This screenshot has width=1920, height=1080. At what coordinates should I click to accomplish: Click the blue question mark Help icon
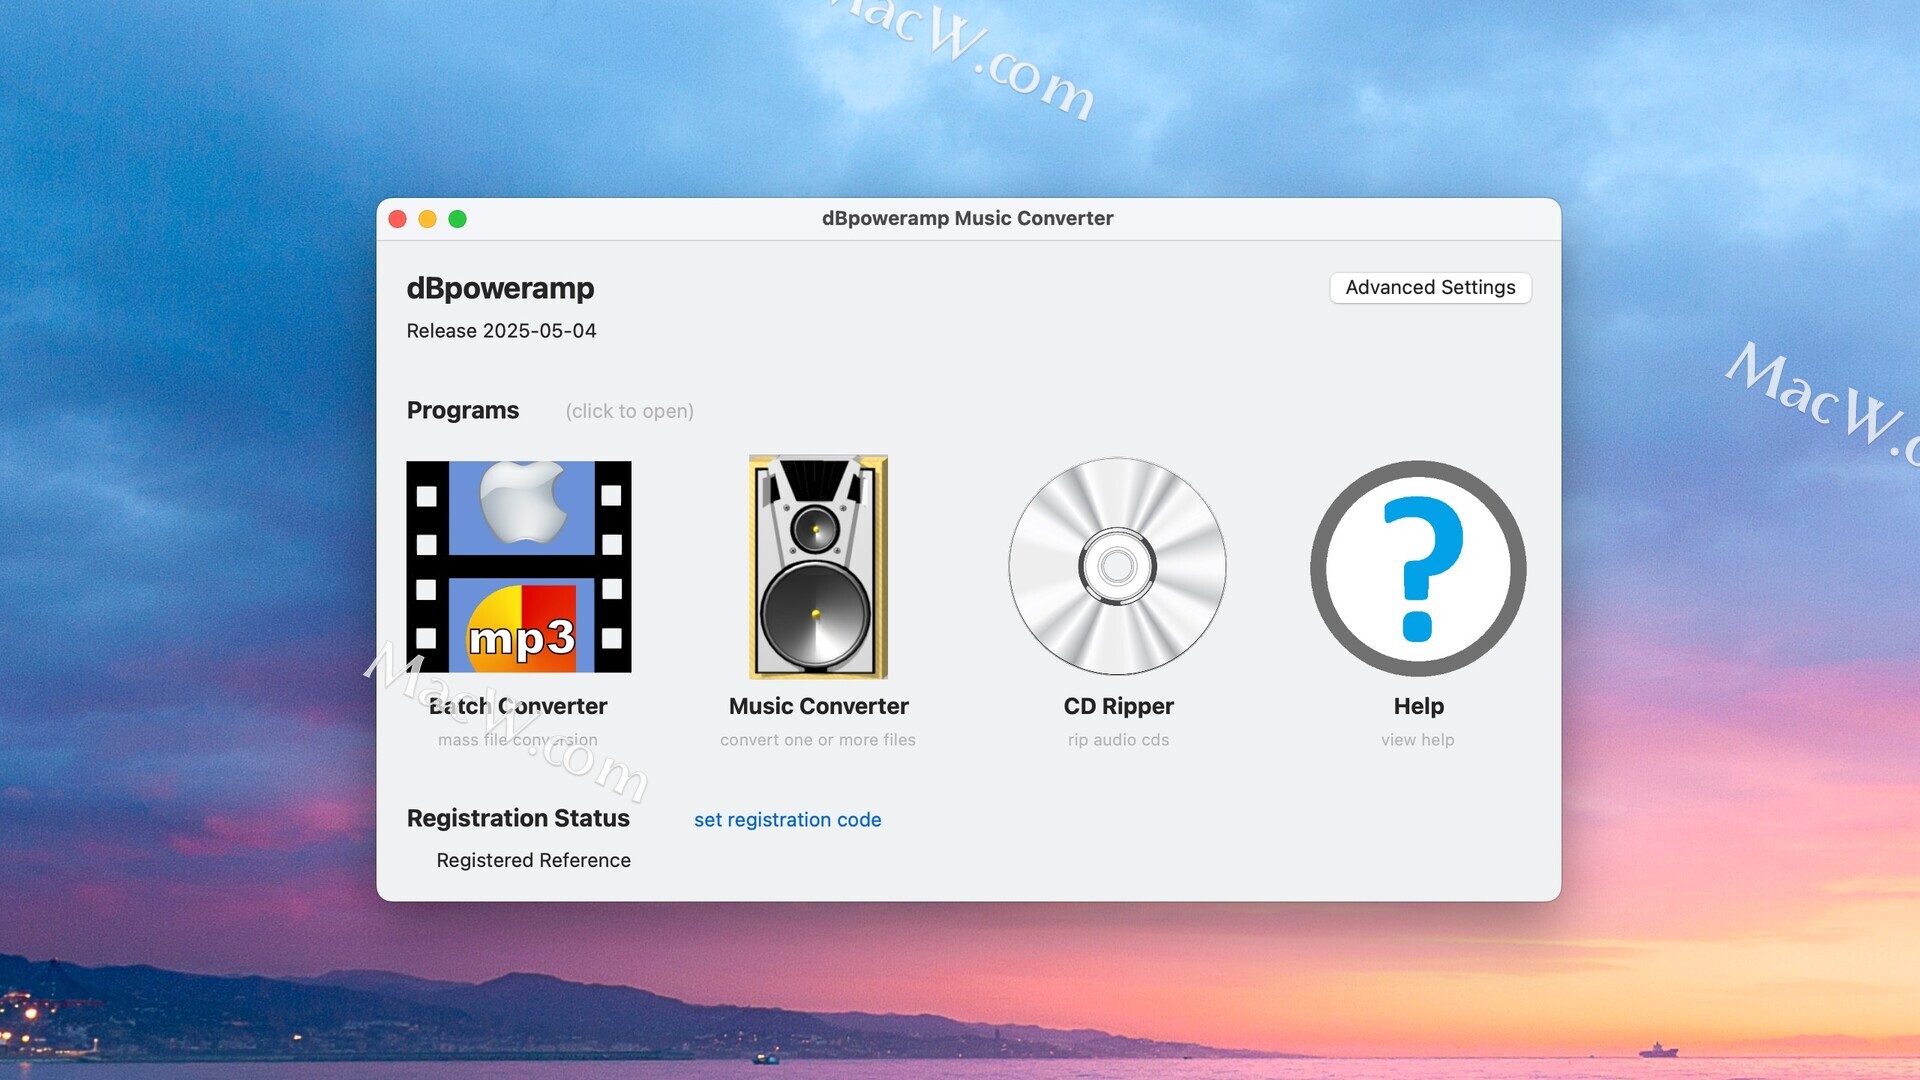click(1417, 567)
